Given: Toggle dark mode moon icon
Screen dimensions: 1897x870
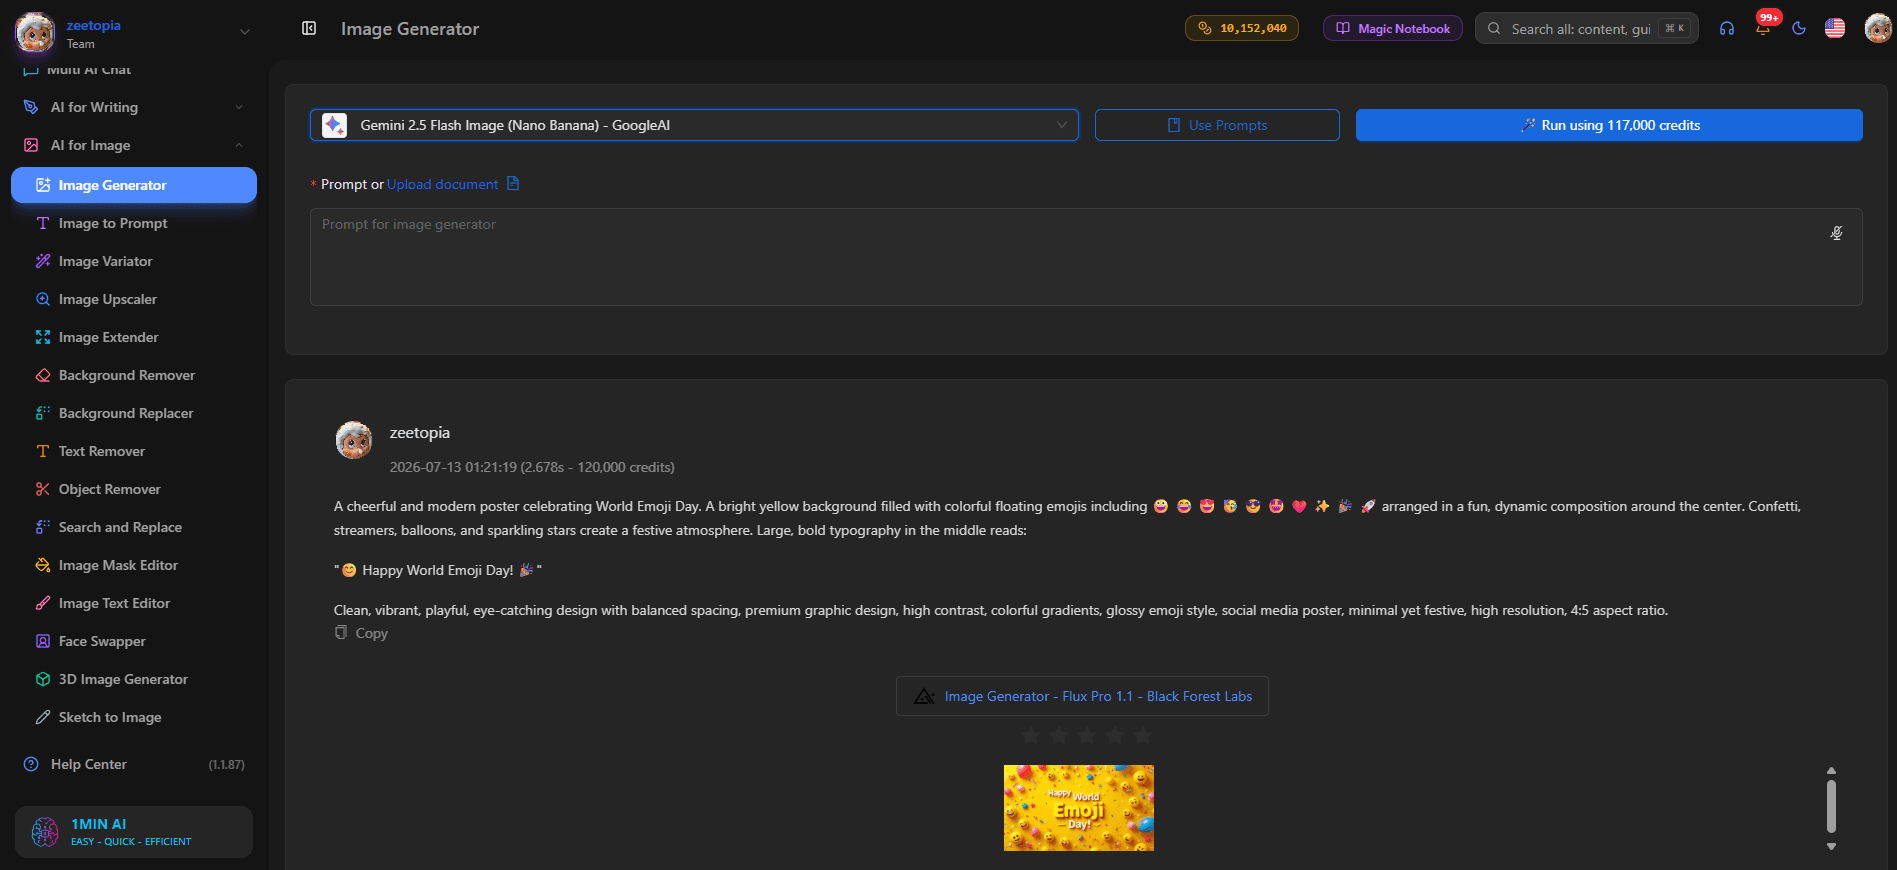Looking at the screenshot, I should pos(1799,28).
